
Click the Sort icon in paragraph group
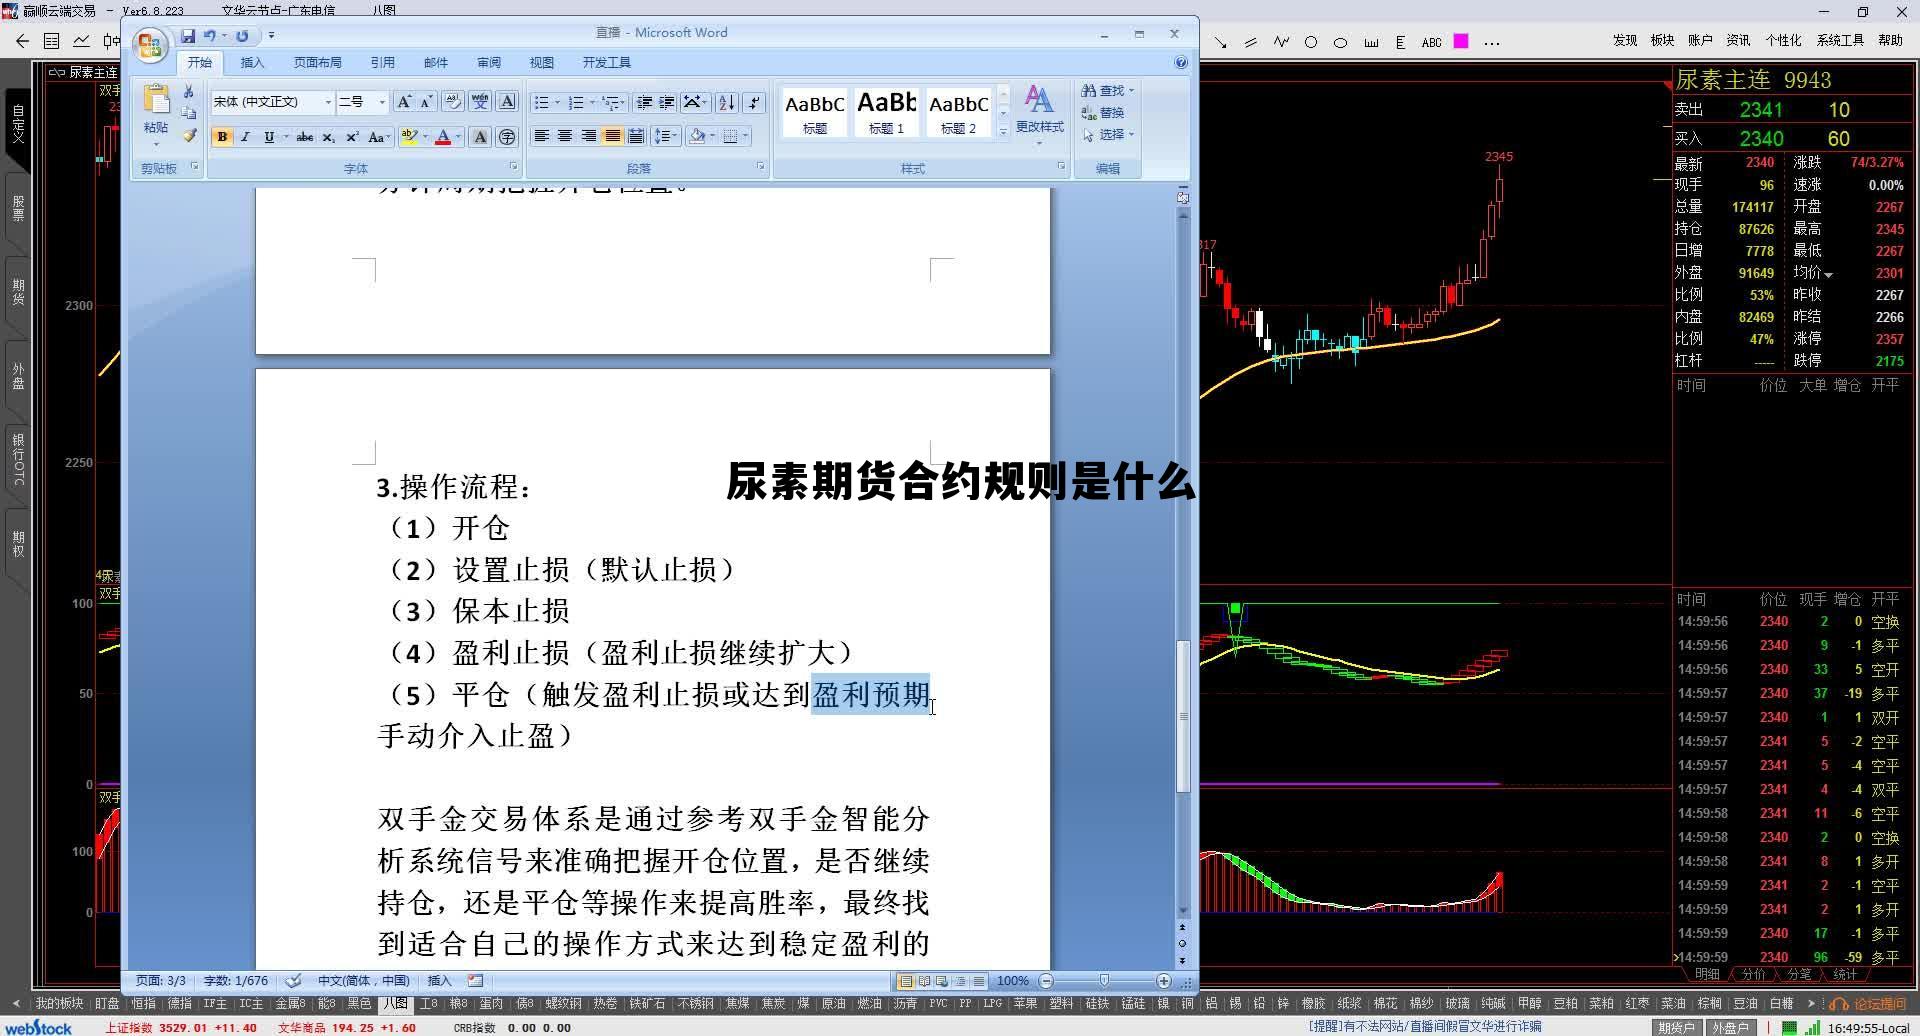727,101
